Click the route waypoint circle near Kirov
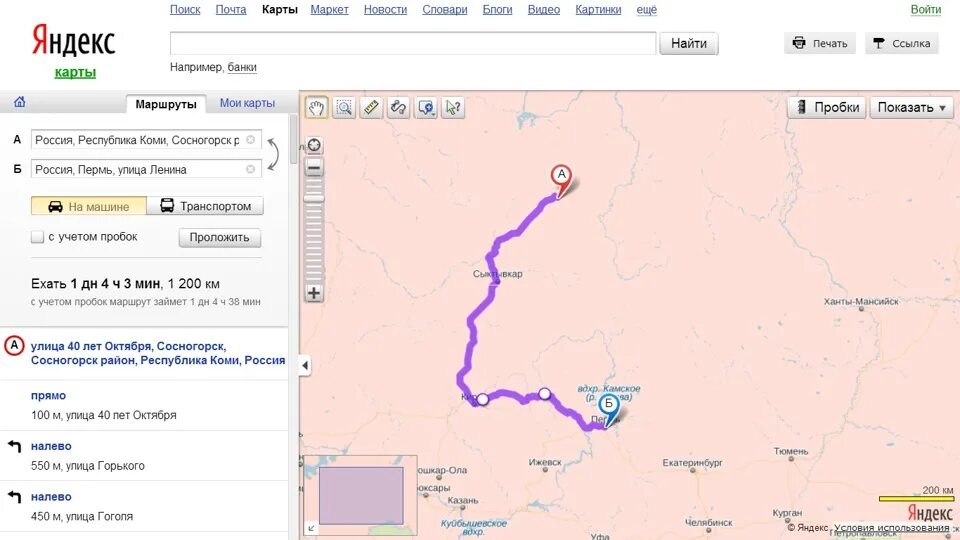The image size is (960, 540). pos(482,400)
